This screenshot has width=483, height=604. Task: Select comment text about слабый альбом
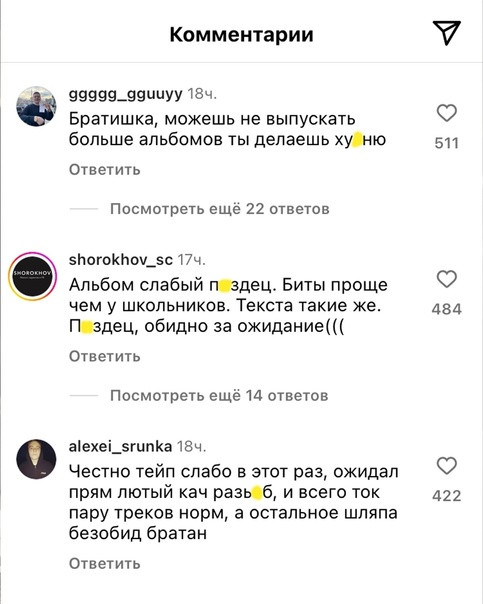[x=228, y=306]
